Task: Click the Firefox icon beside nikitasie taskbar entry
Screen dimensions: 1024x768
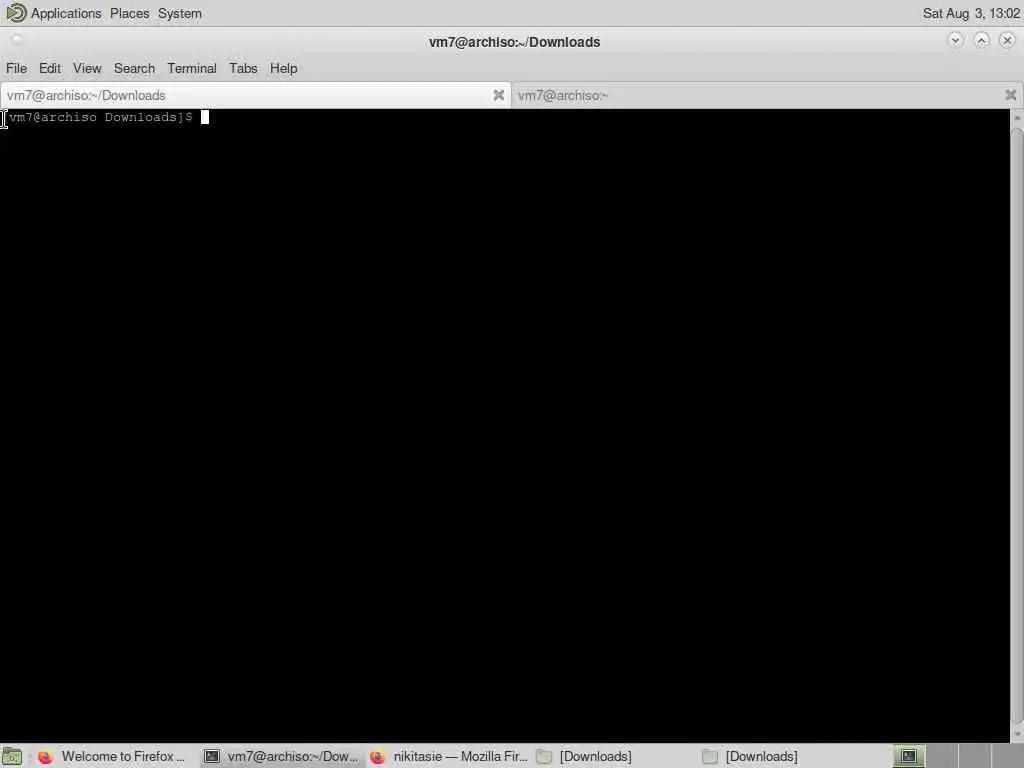Action: pyautogui.click(x=377, y=756)
